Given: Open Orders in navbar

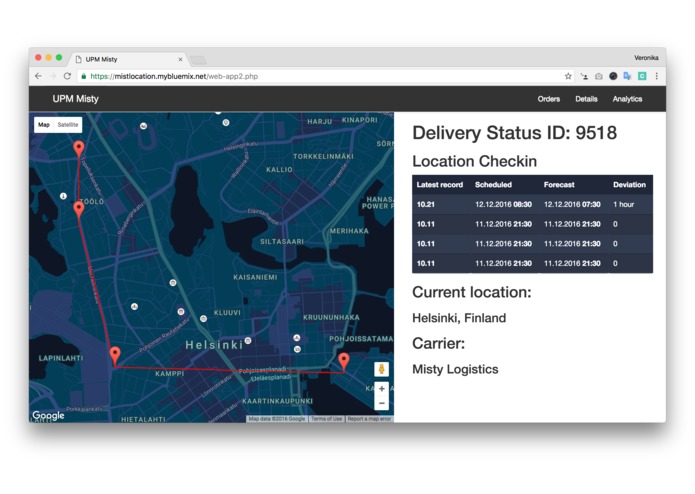Looking at the screenshot, I should (x=549, y=99).
